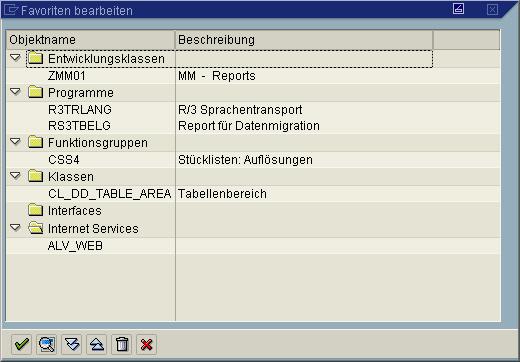Click the 'MM - Reports' description
This screenshot has width=520, height=362.
[x=217, y=76]
